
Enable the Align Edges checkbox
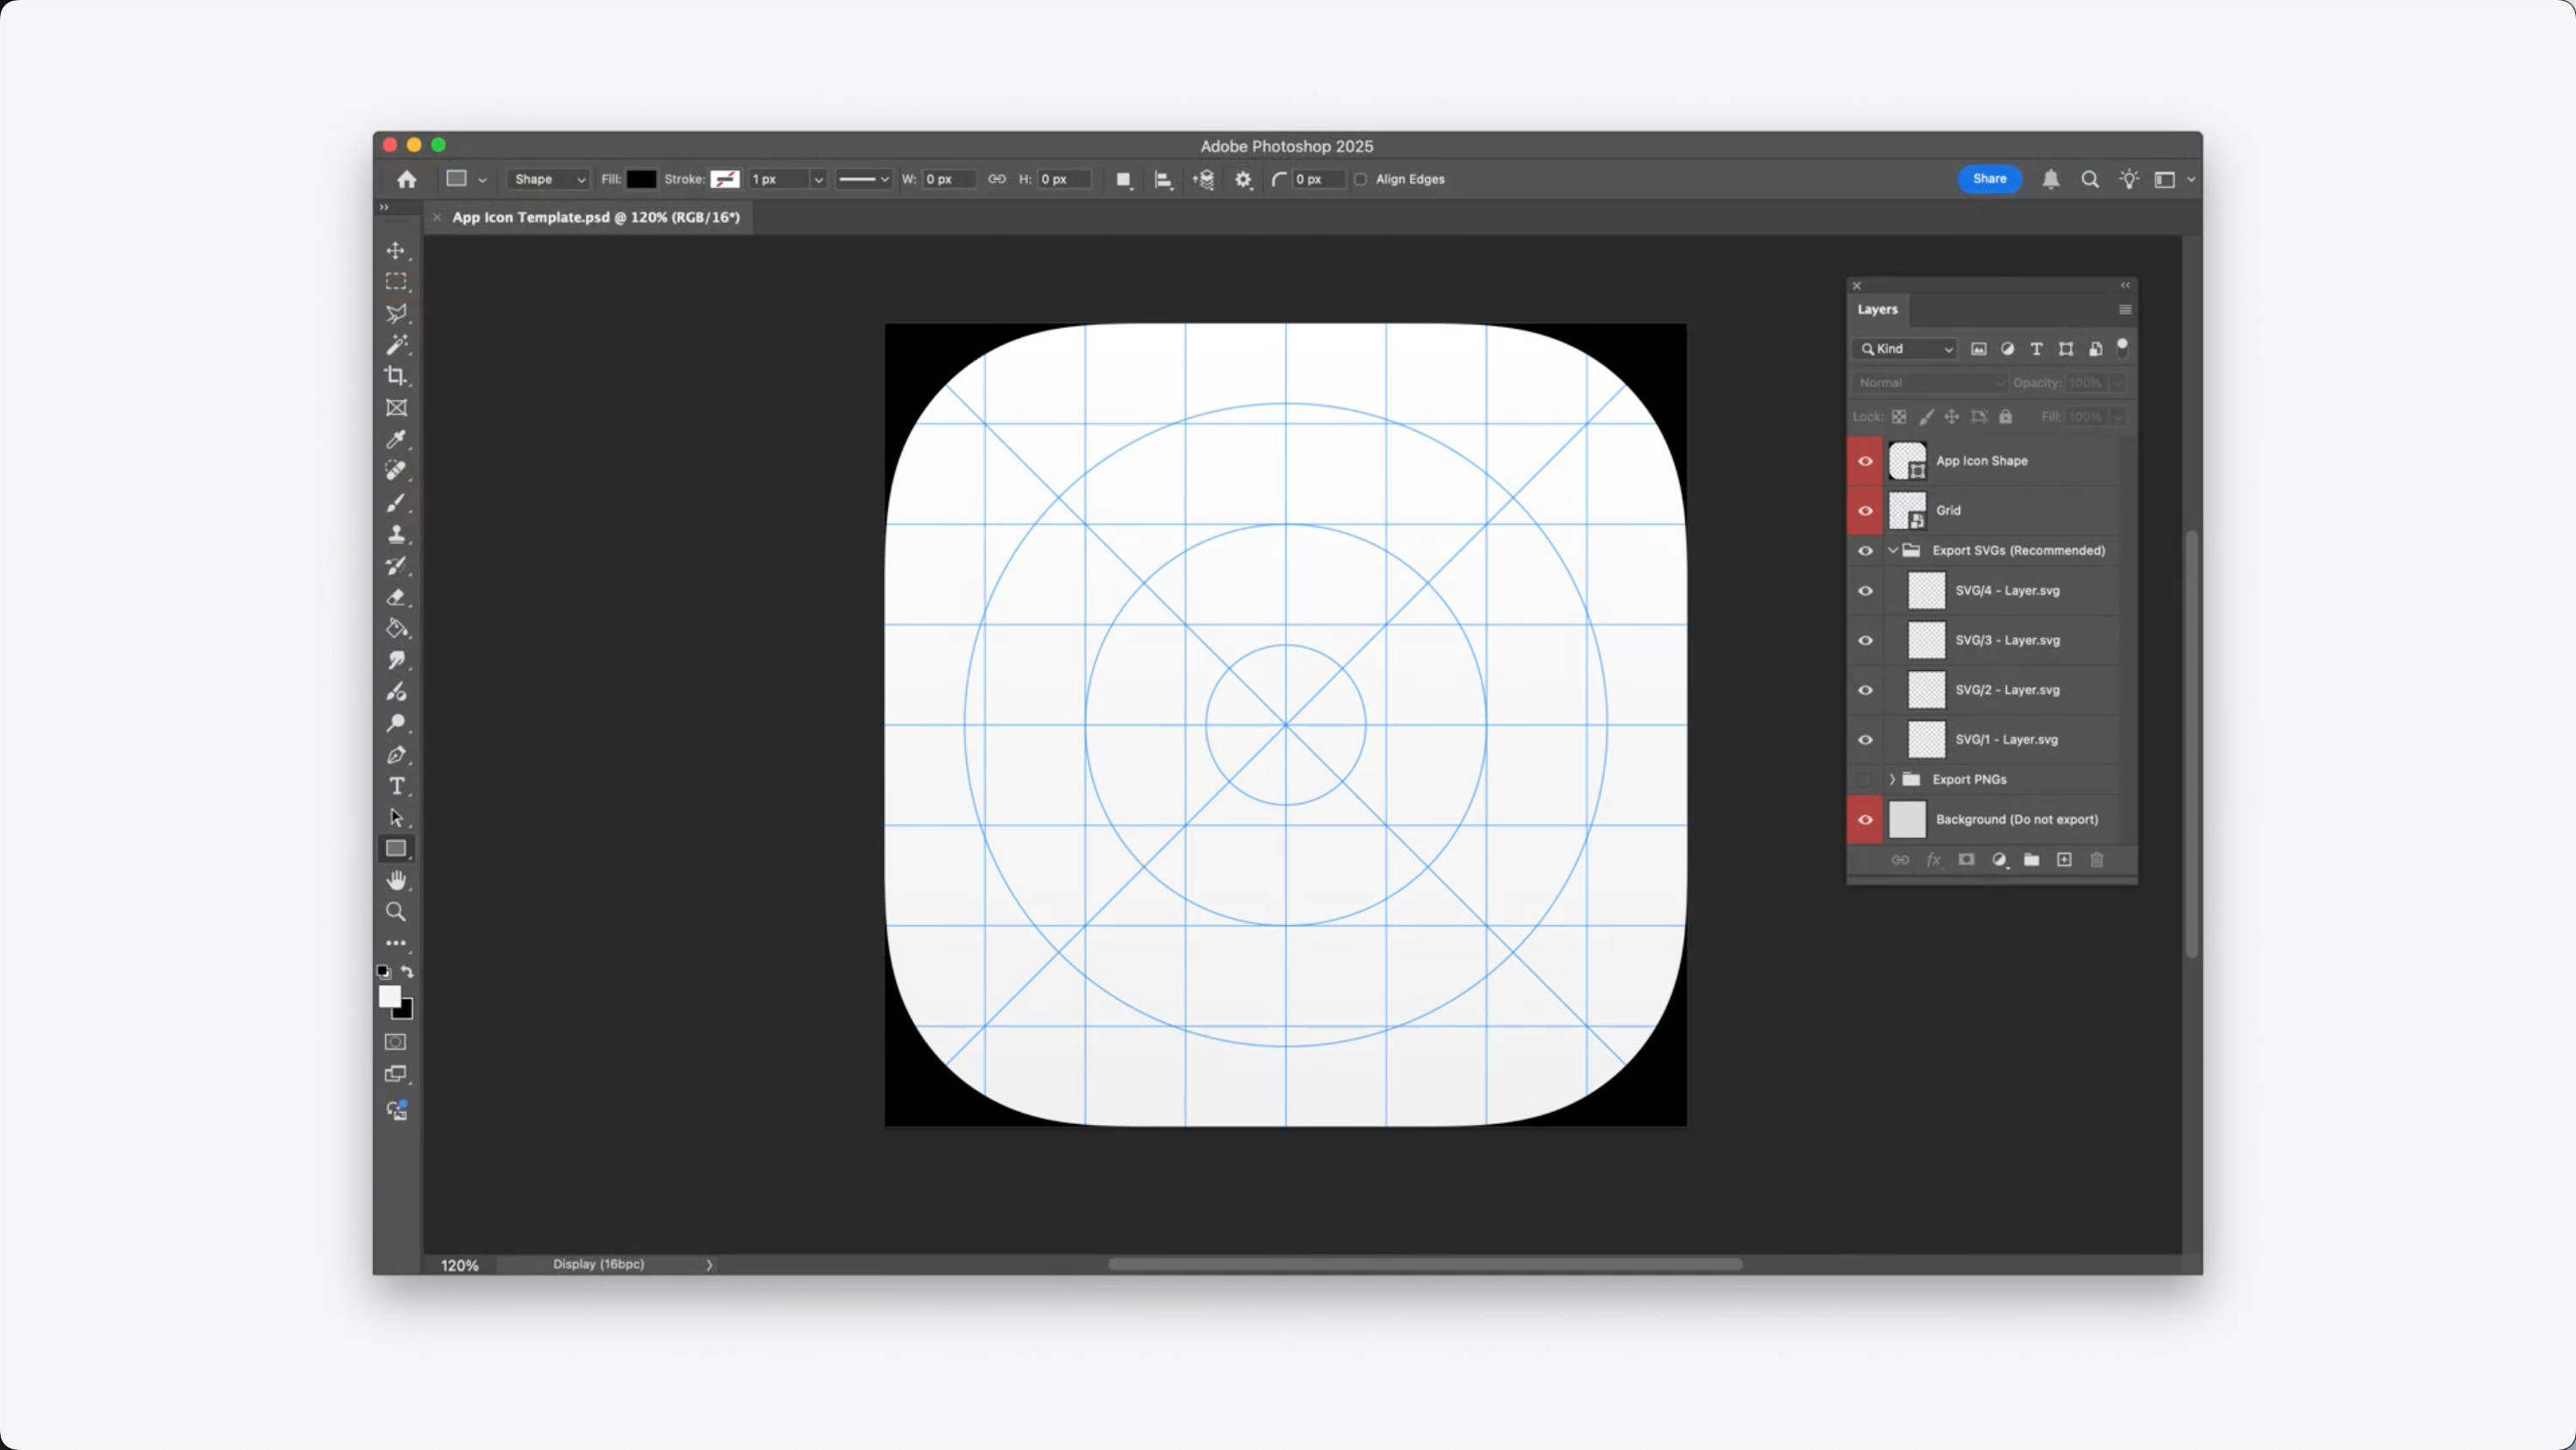[1360, 179]
